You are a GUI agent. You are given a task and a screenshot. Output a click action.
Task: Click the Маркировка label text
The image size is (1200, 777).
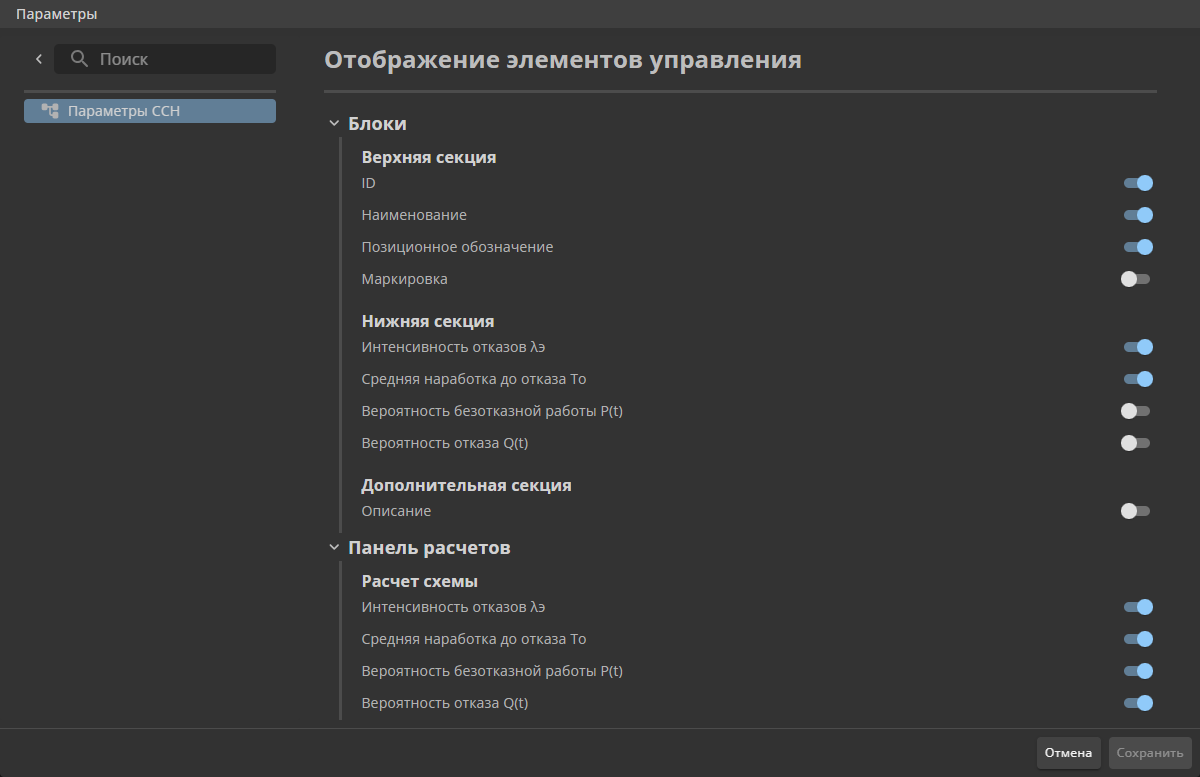pos(404,279)
